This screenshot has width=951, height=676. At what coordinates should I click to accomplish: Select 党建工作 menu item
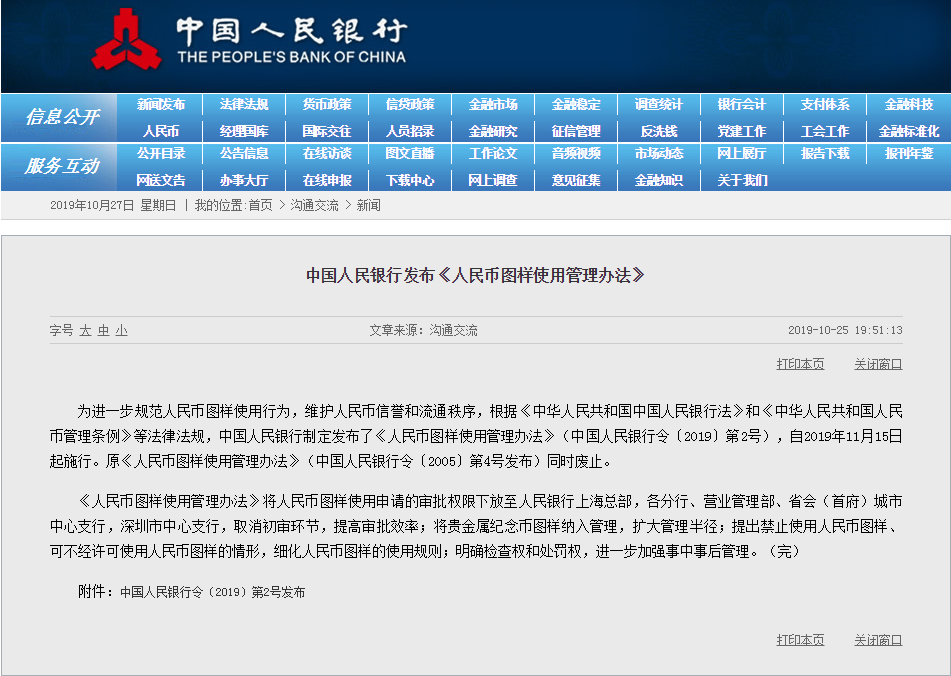(x=742, y=131)
